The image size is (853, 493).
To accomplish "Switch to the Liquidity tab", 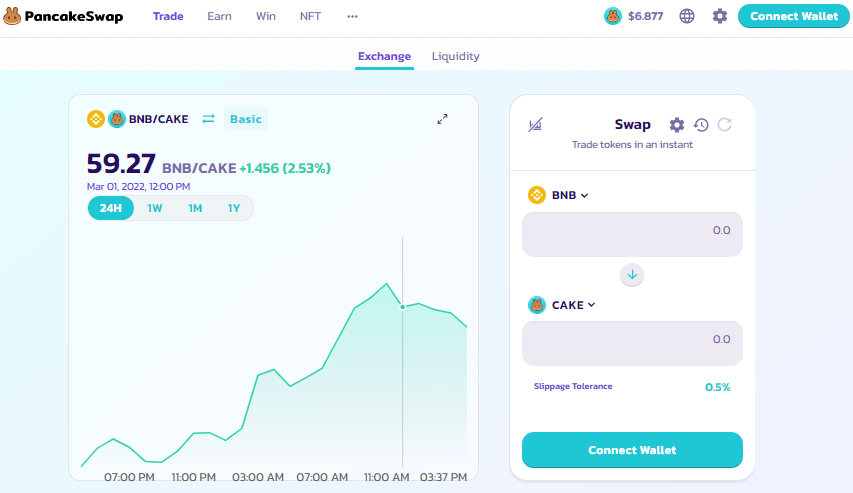I will click(x=455, y=56).
